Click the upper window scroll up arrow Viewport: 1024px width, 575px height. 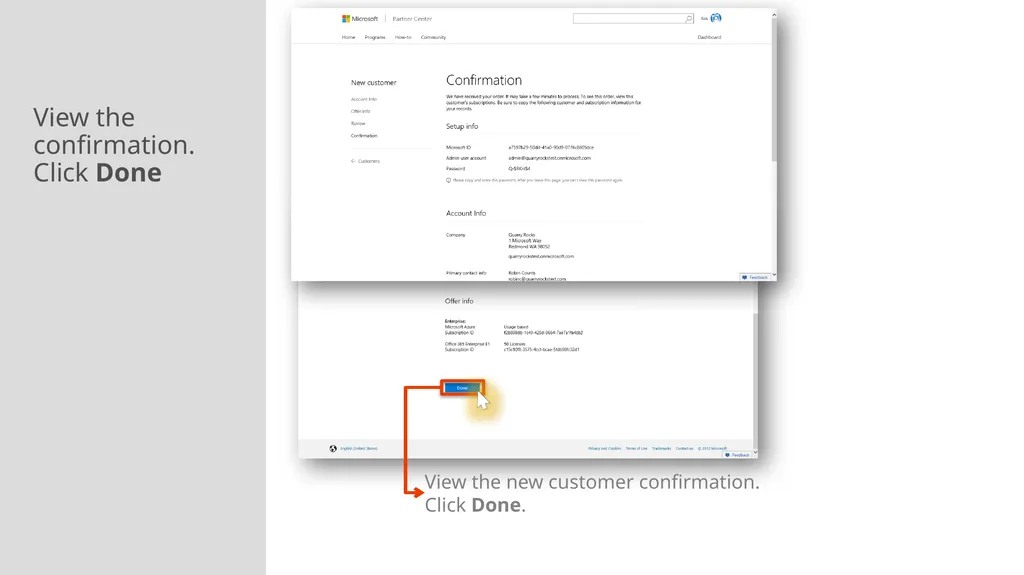[x=774, y=14]
